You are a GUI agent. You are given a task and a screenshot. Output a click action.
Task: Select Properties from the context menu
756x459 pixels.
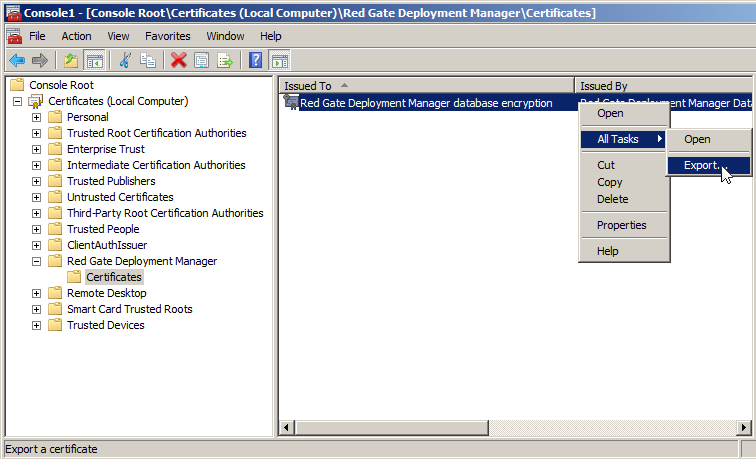point(621,225)
